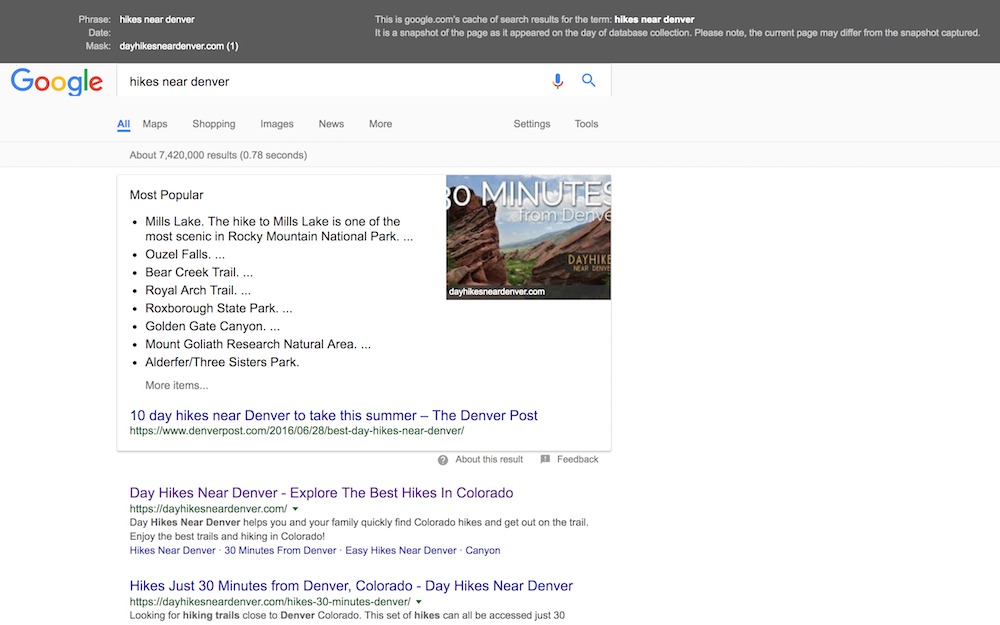The image size is (1000, 625).
Task: Open Day Hikes Near Denver - Explore result
Action: click(x=321, y=493)
